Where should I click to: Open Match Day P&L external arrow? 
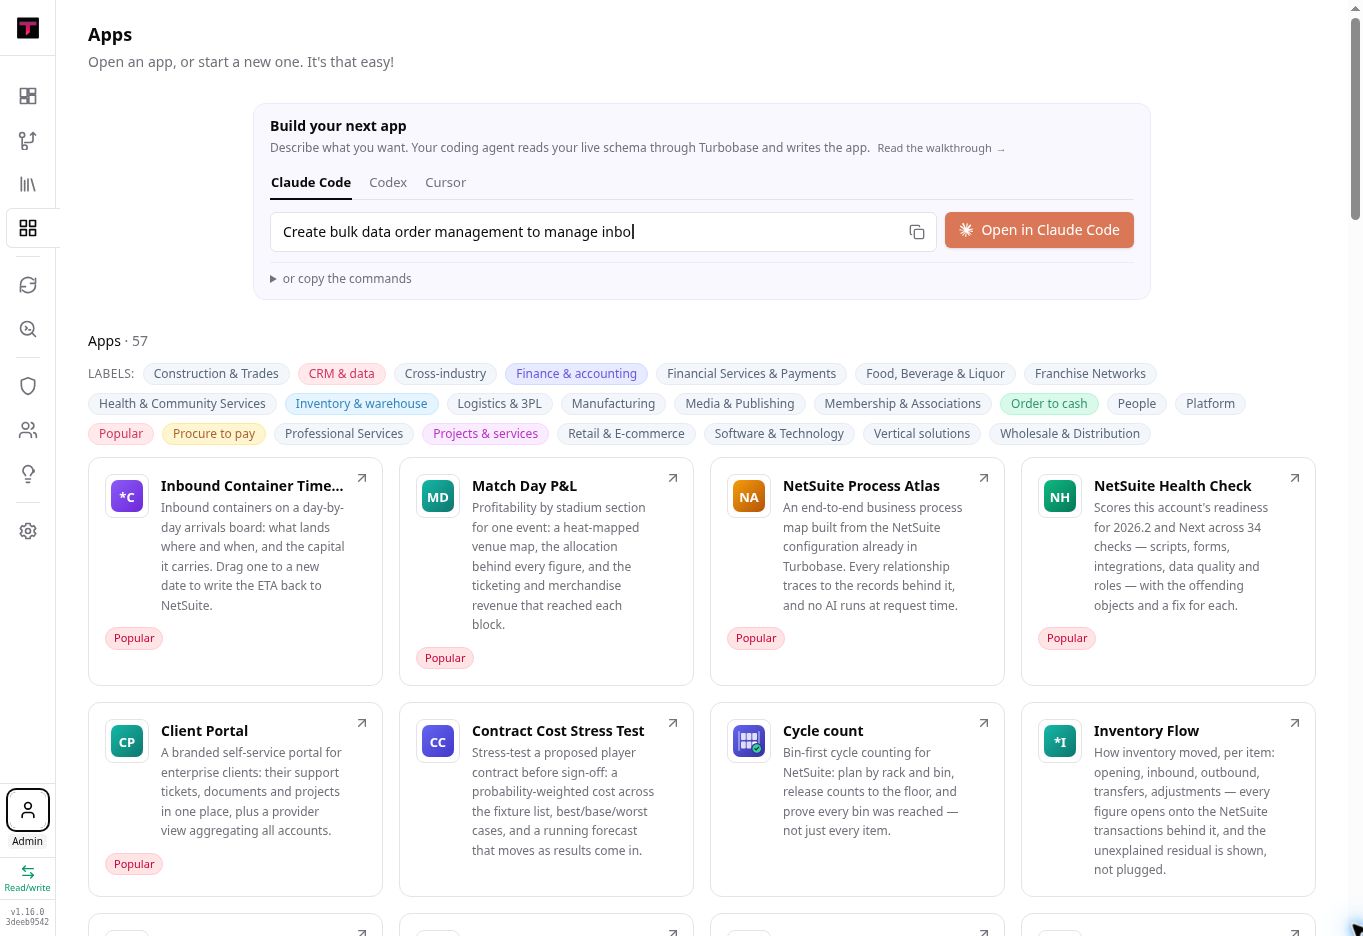pos(673,478)
